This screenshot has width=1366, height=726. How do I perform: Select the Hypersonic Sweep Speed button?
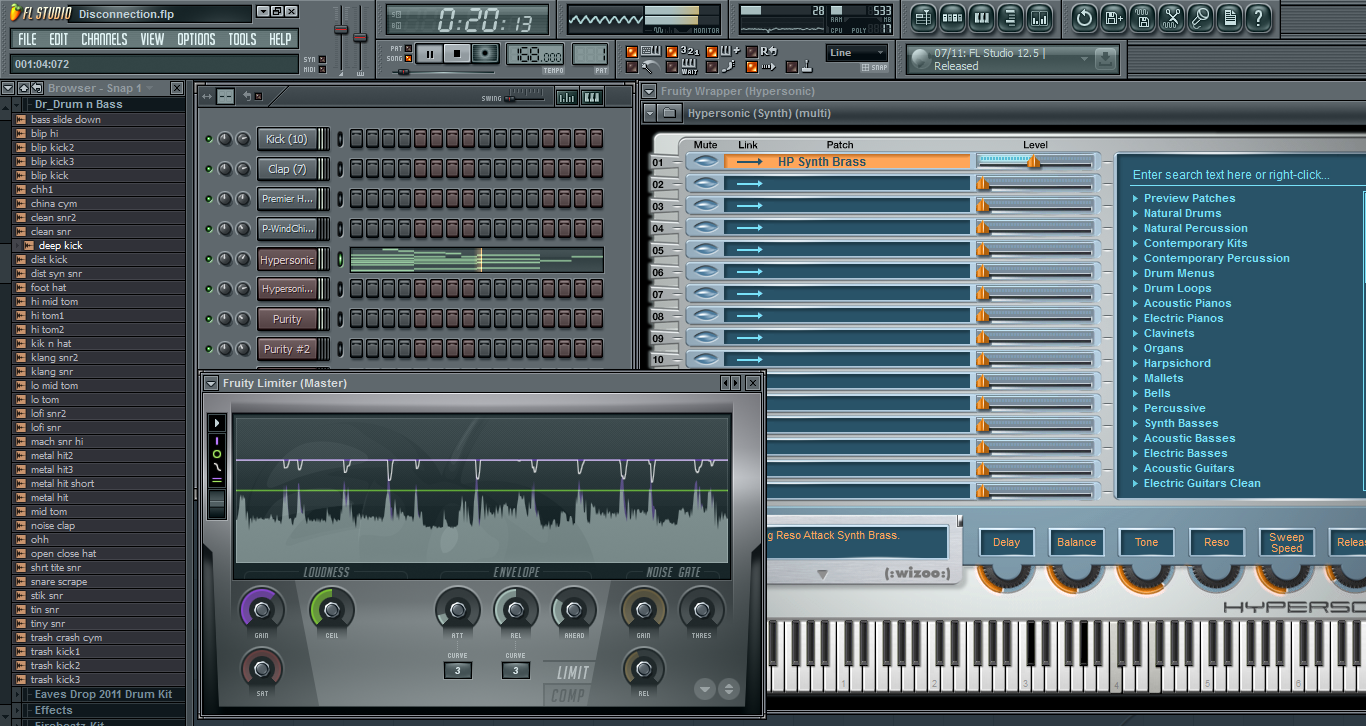(x=1286, y=542)
